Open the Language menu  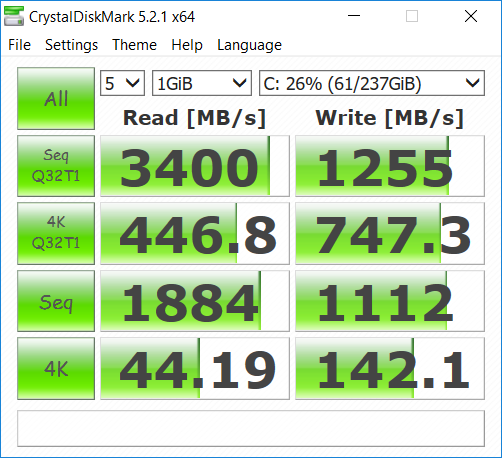point(249,45)
